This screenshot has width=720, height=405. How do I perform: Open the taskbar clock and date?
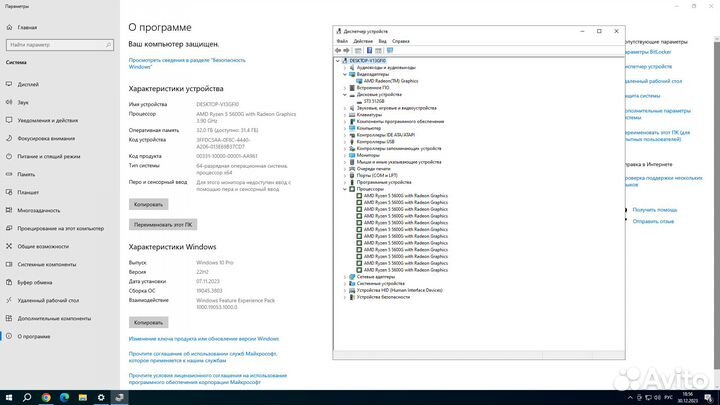688,398
